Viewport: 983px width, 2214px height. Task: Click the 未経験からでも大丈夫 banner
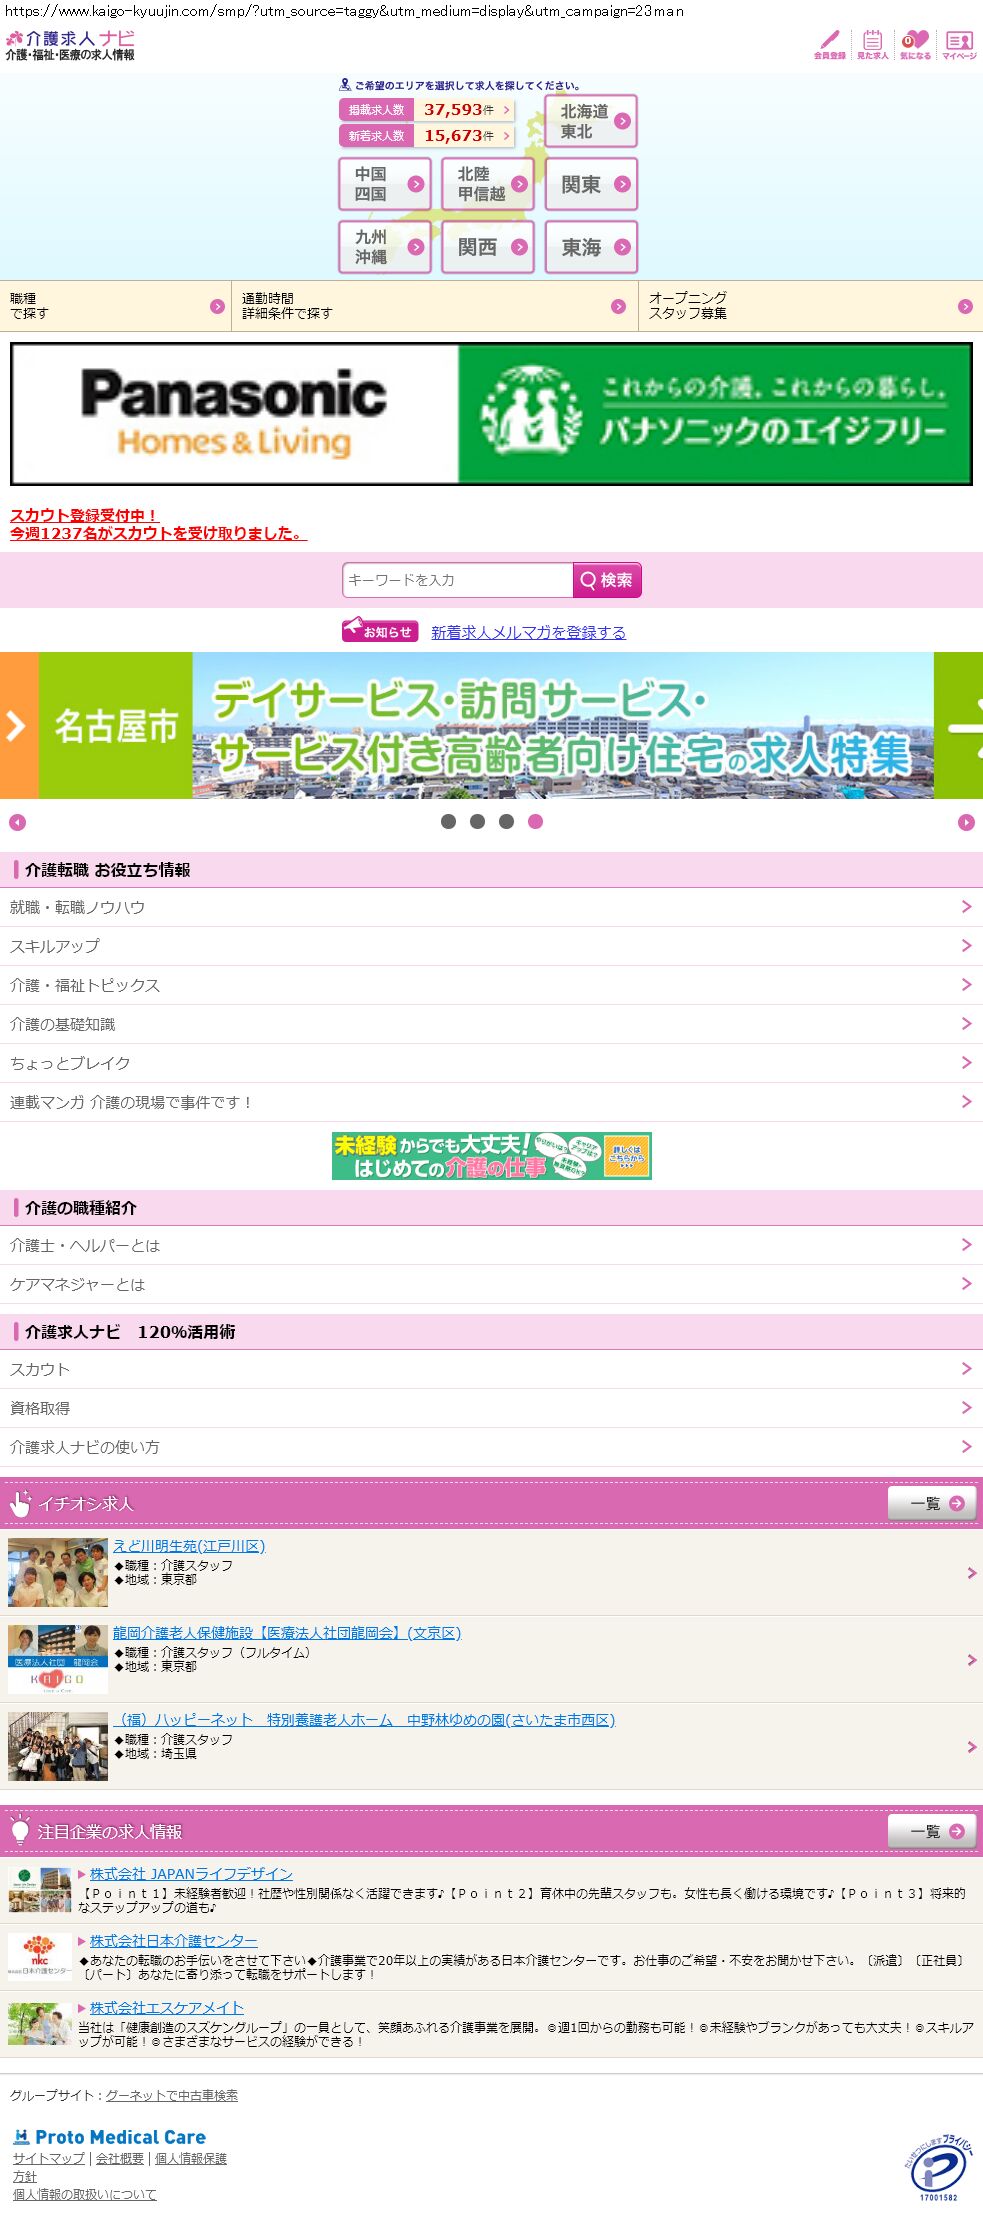[492, 1156]
